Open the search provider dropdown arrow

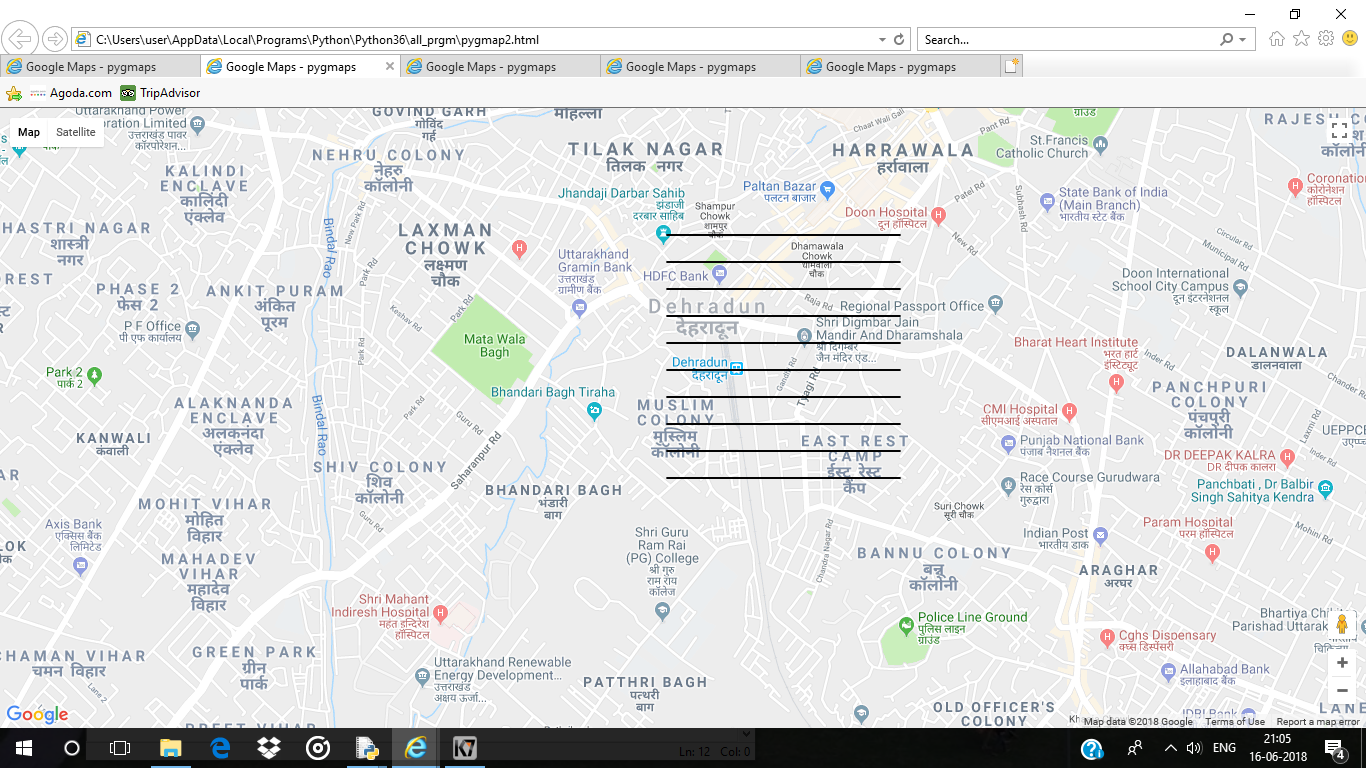click(x=1243, y=40)
